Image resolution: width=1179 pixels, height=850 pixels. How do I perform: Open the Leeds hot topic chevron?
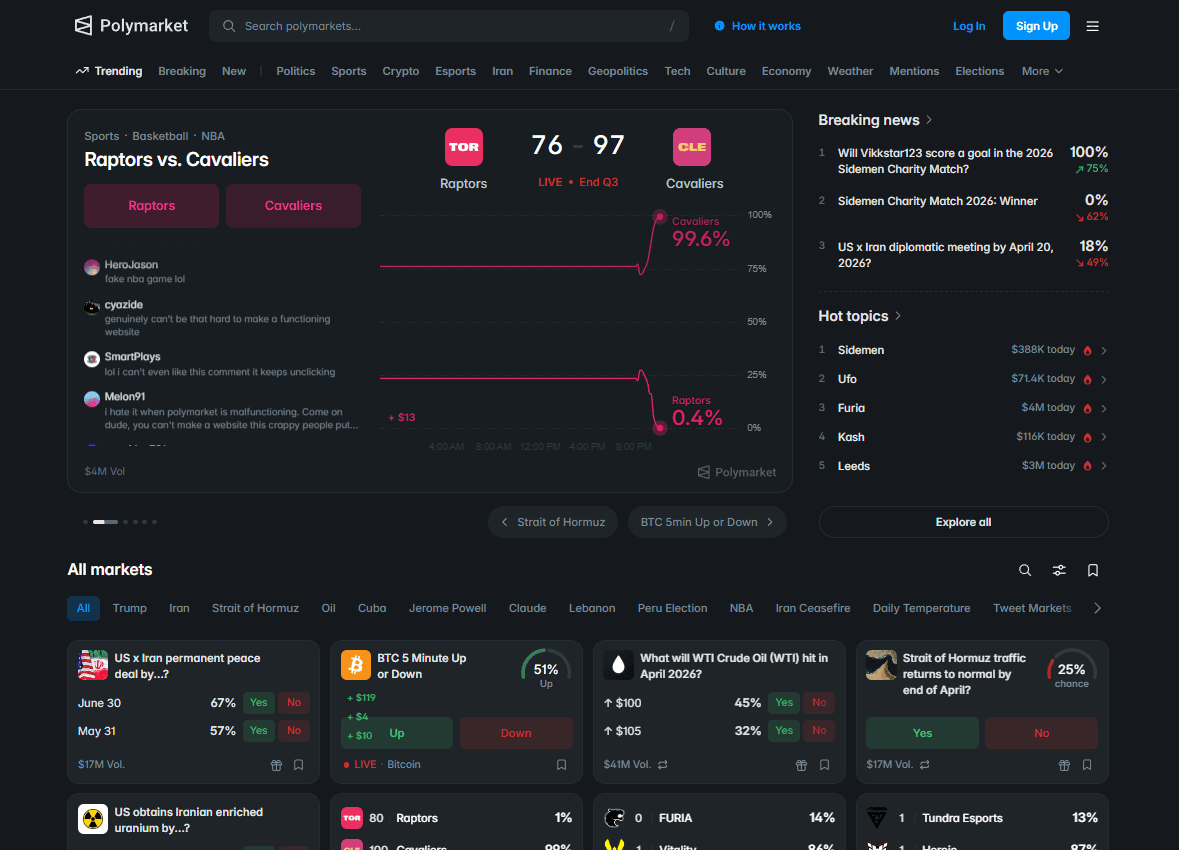1104,466
